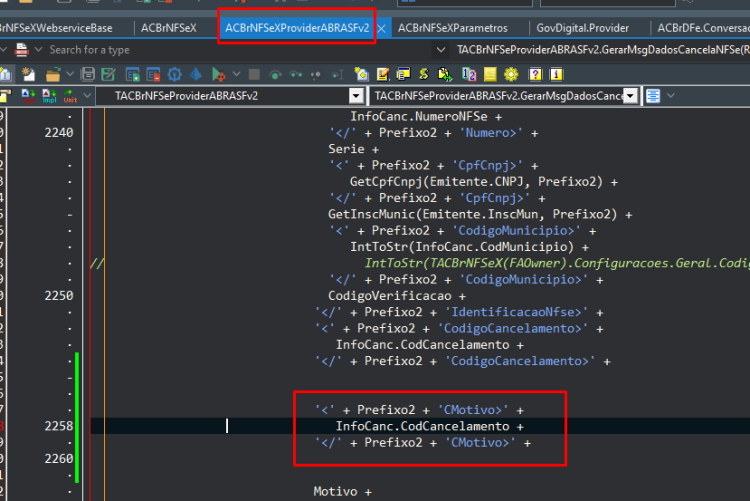Click the stacked windows icon in toolbar
This screenshot has height=501, width=750.
[403, 74]
